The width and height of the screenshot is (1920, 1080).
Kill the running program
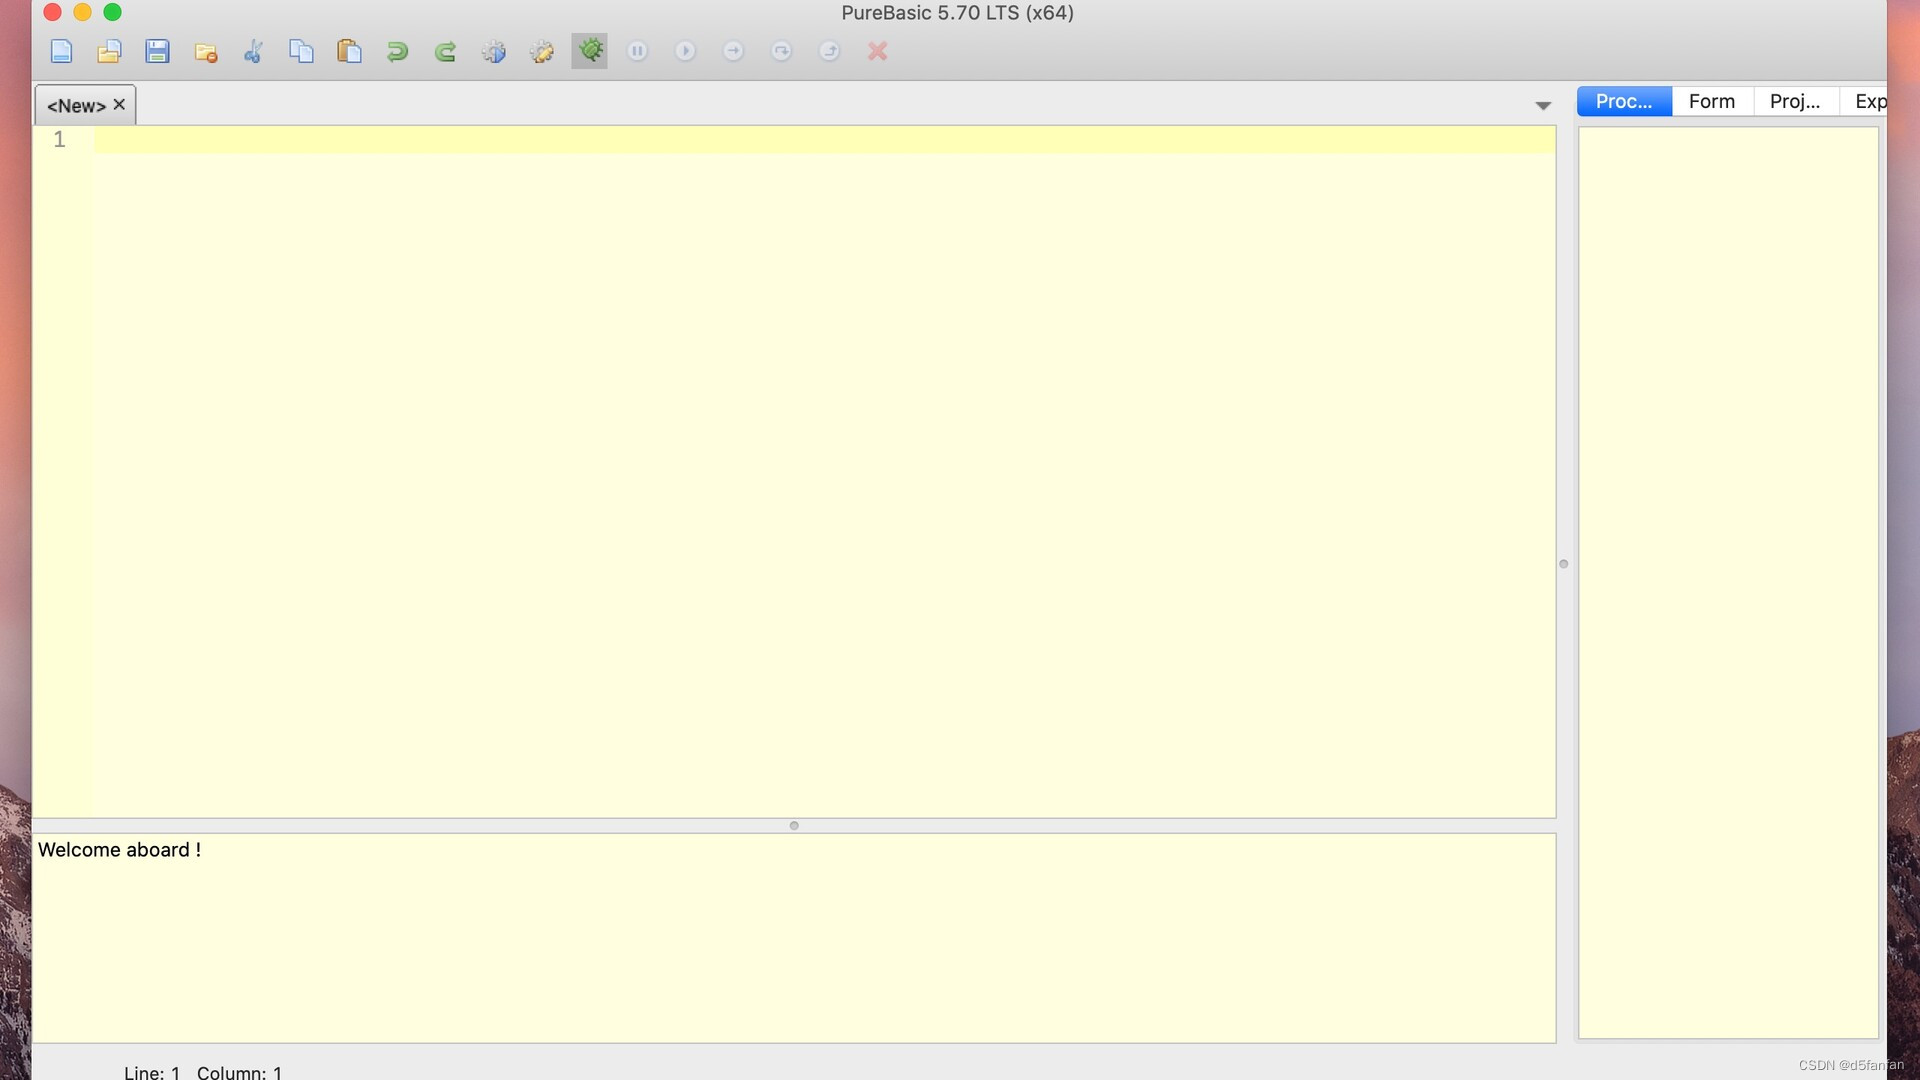pos(877,51)
